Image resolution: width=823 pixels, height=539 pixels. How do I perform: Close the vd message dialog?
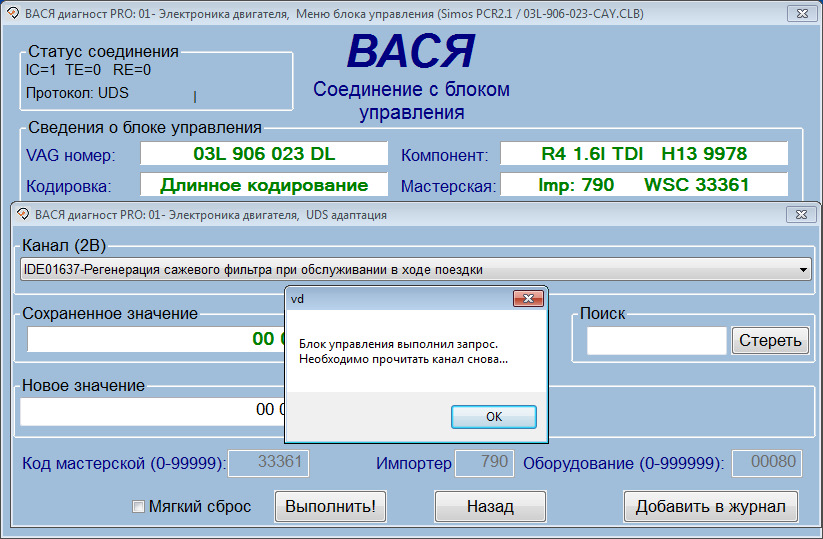528,299
